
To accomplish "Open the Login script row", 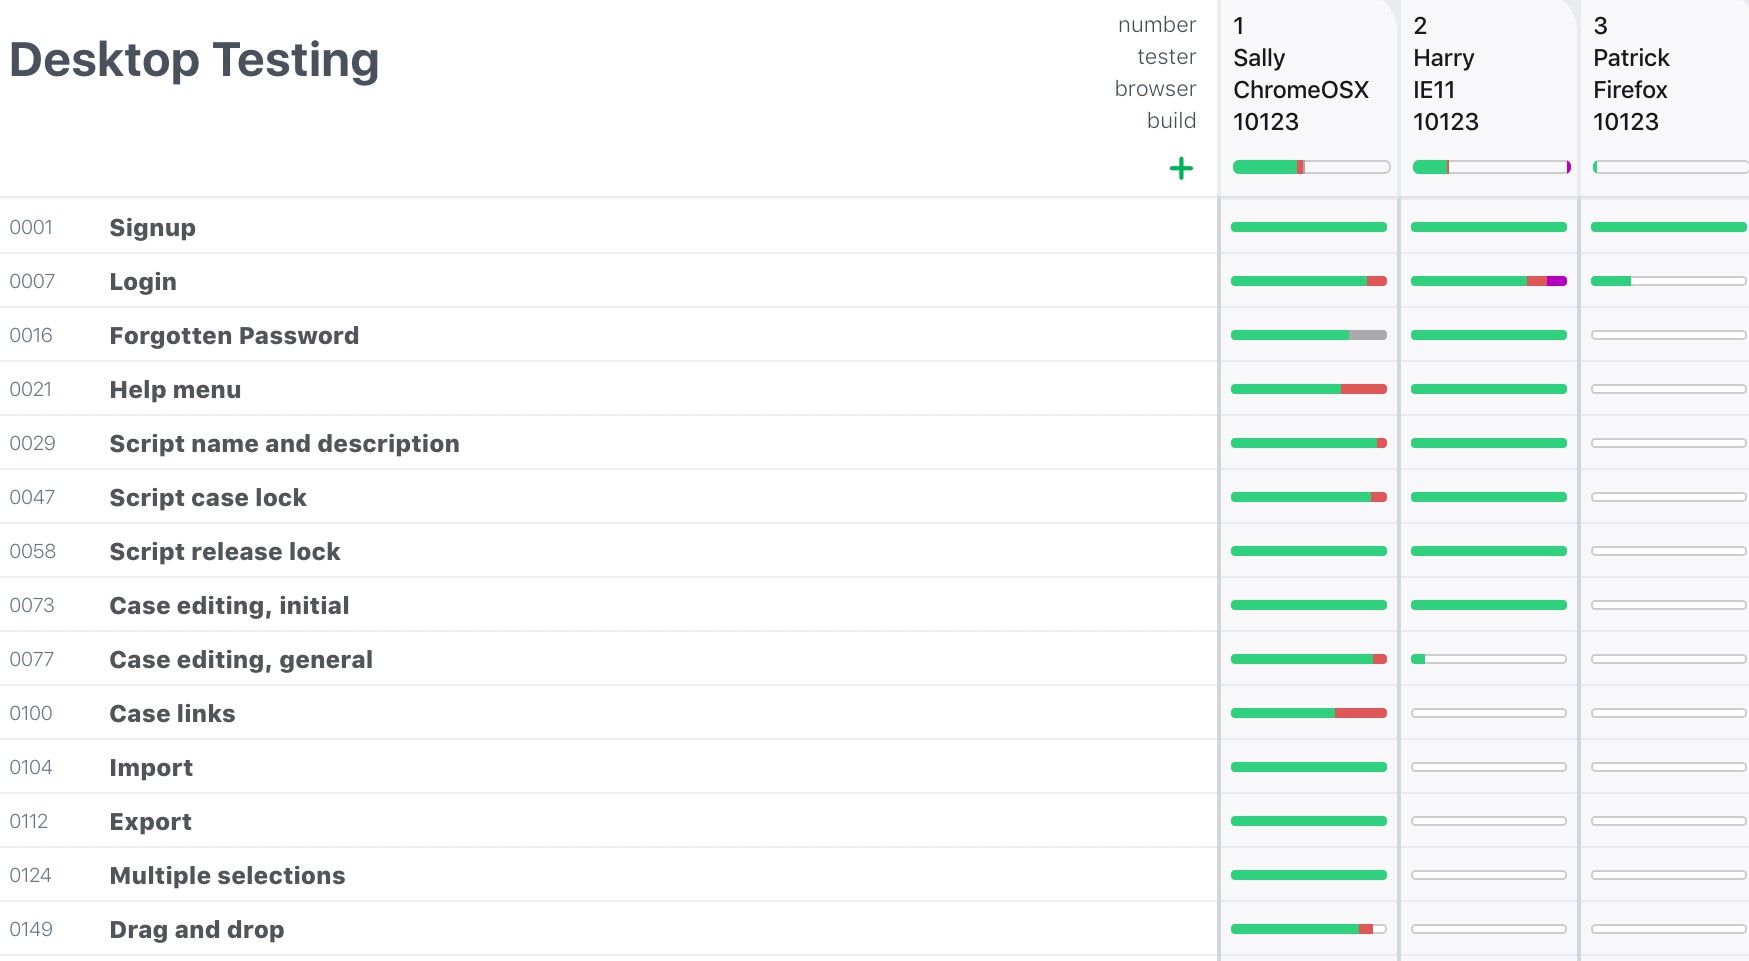I will click(608, 281).
